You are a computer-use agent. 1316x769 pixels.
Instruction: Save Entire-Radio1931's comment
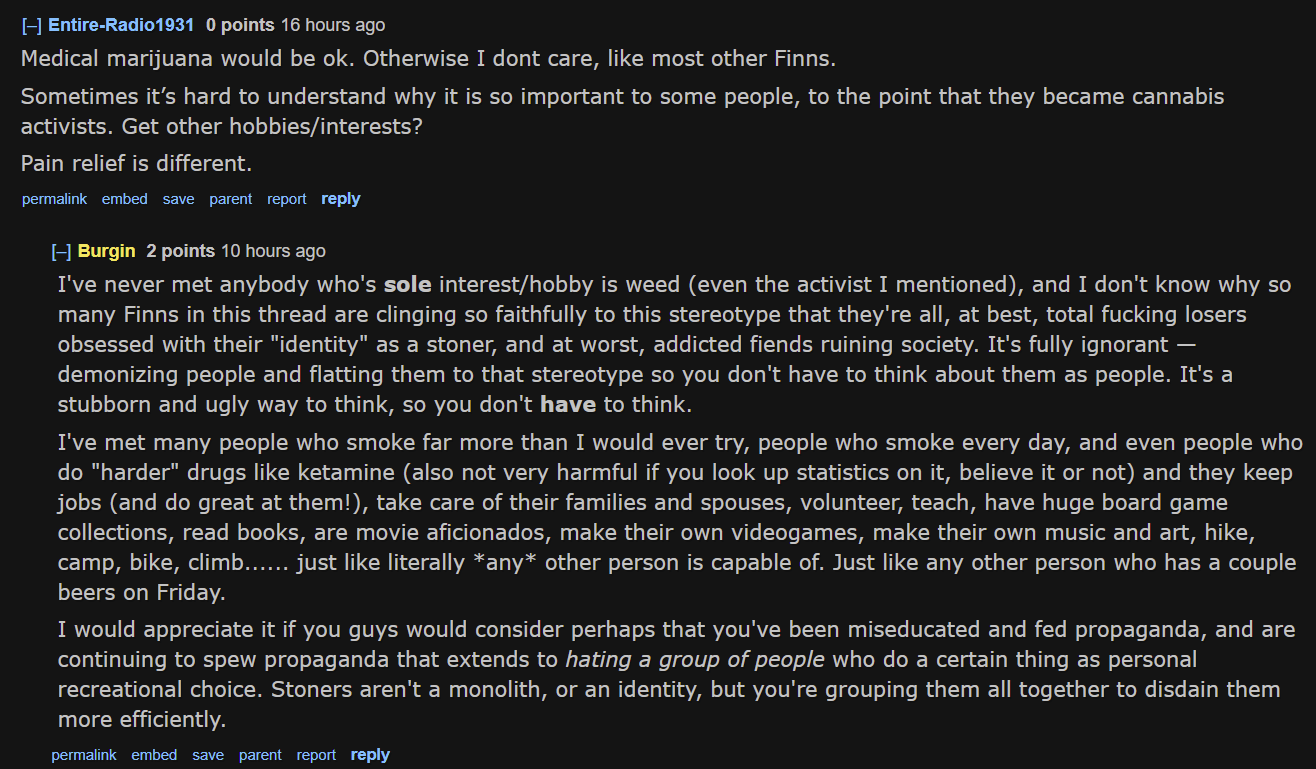(x=179, y=199)
